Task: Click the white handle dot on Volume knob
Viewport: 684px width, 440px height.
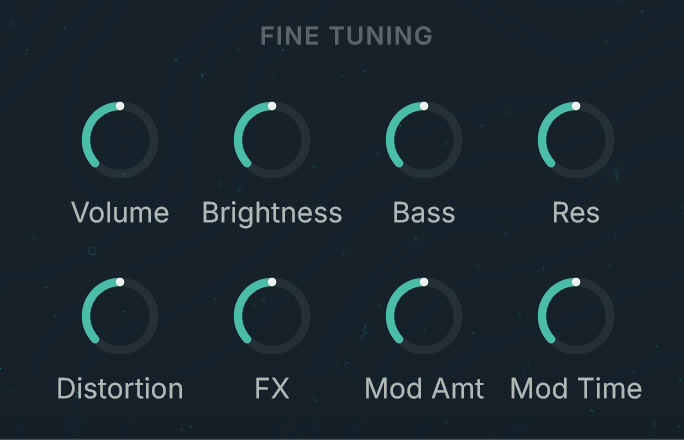Action: coord(120,105)
